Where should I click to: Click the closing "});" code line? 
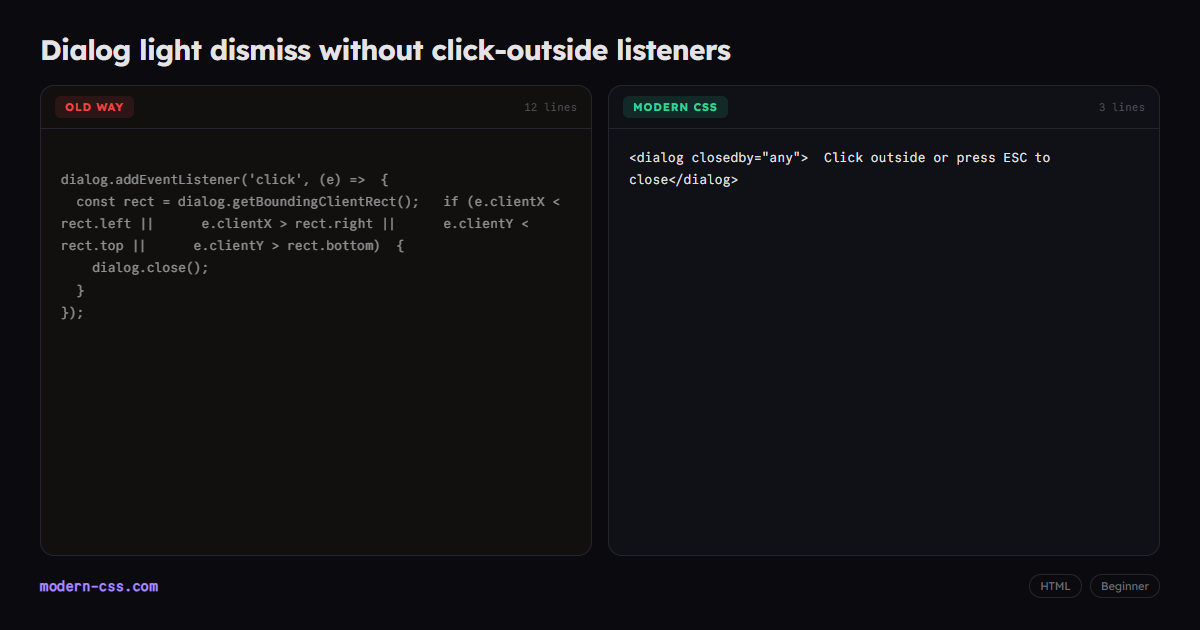[72, 312]
